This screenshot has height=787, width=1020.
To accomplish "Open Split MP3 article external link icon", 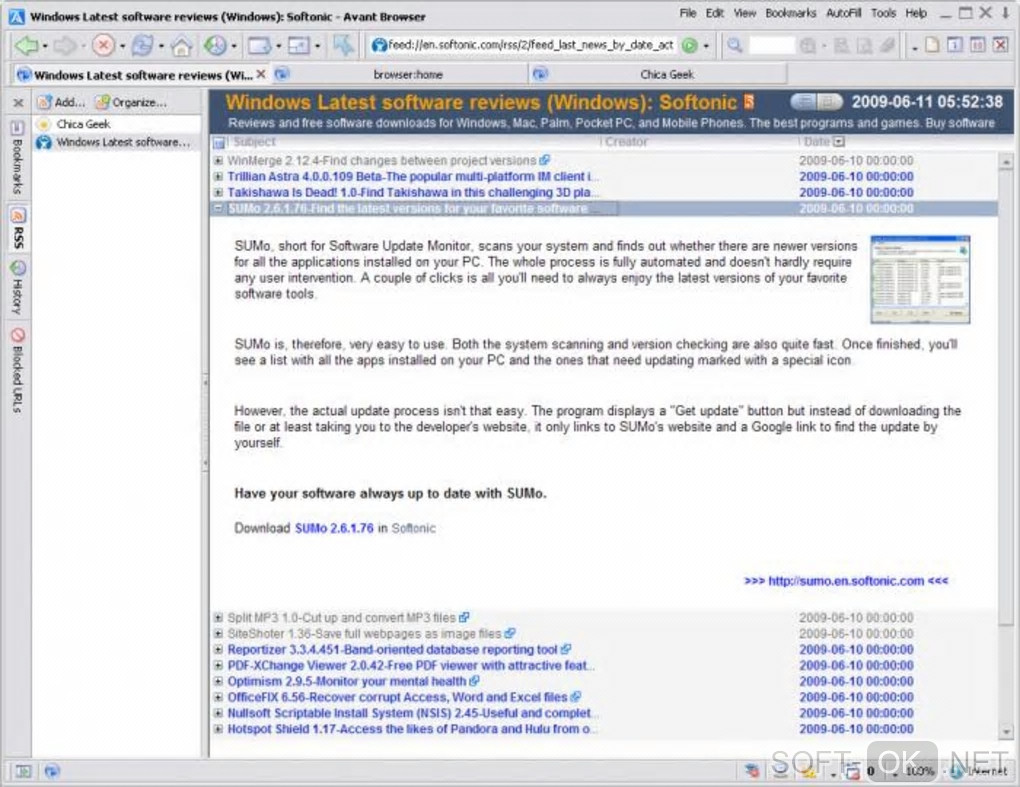I will (464, 617).
